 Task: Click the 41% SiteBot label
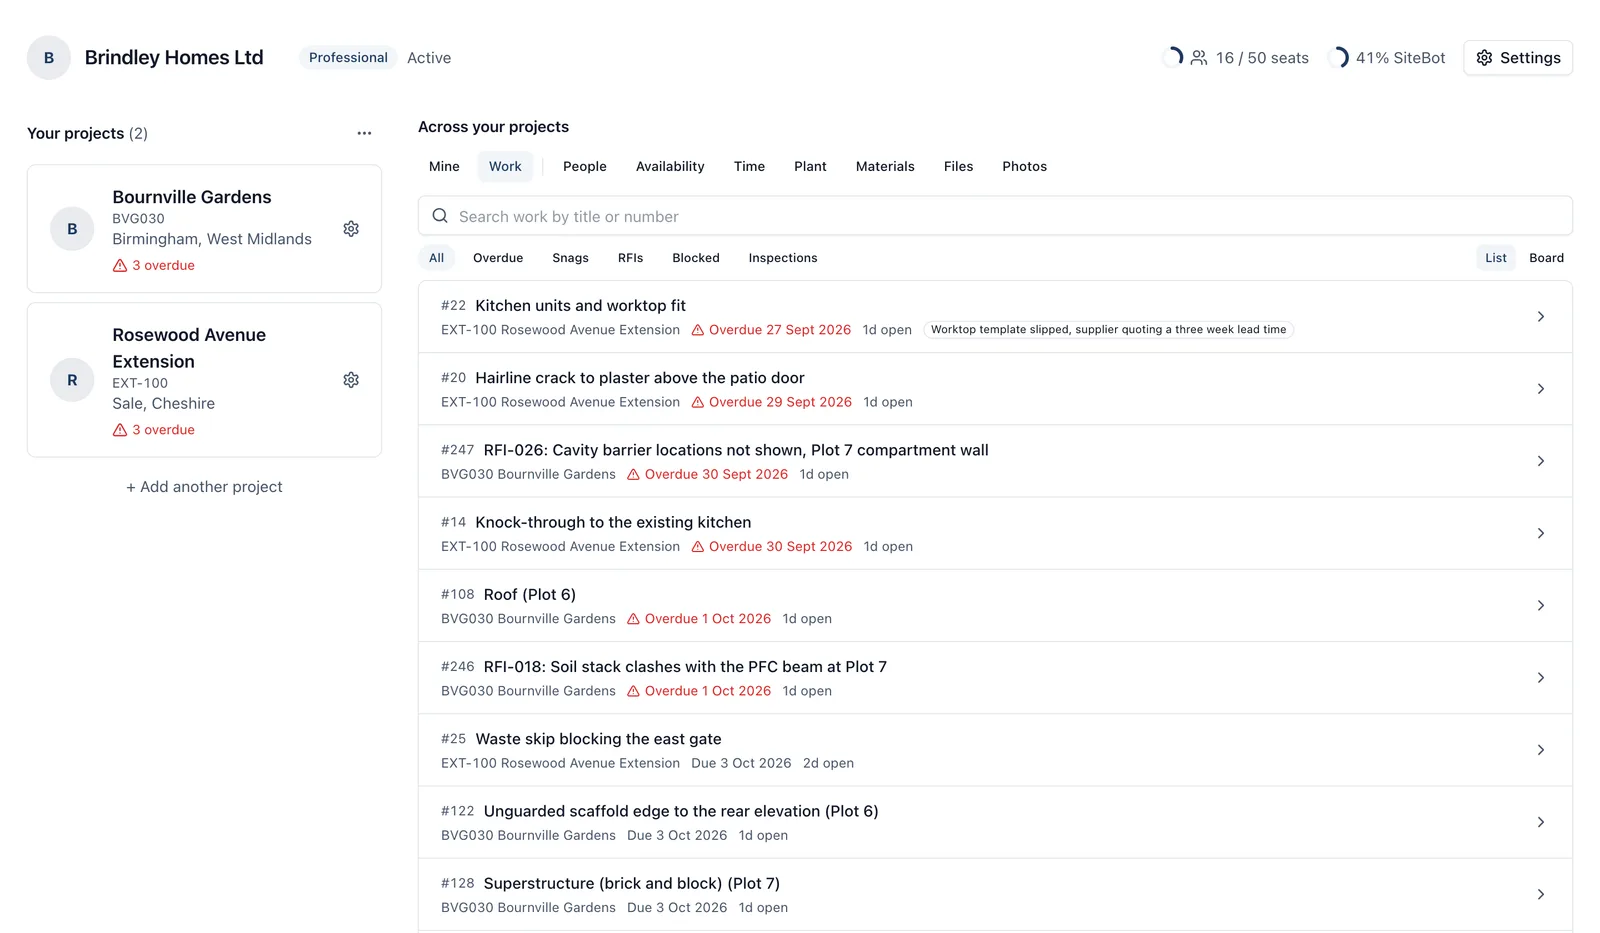pyautogui.click(x=1400, y=58)
